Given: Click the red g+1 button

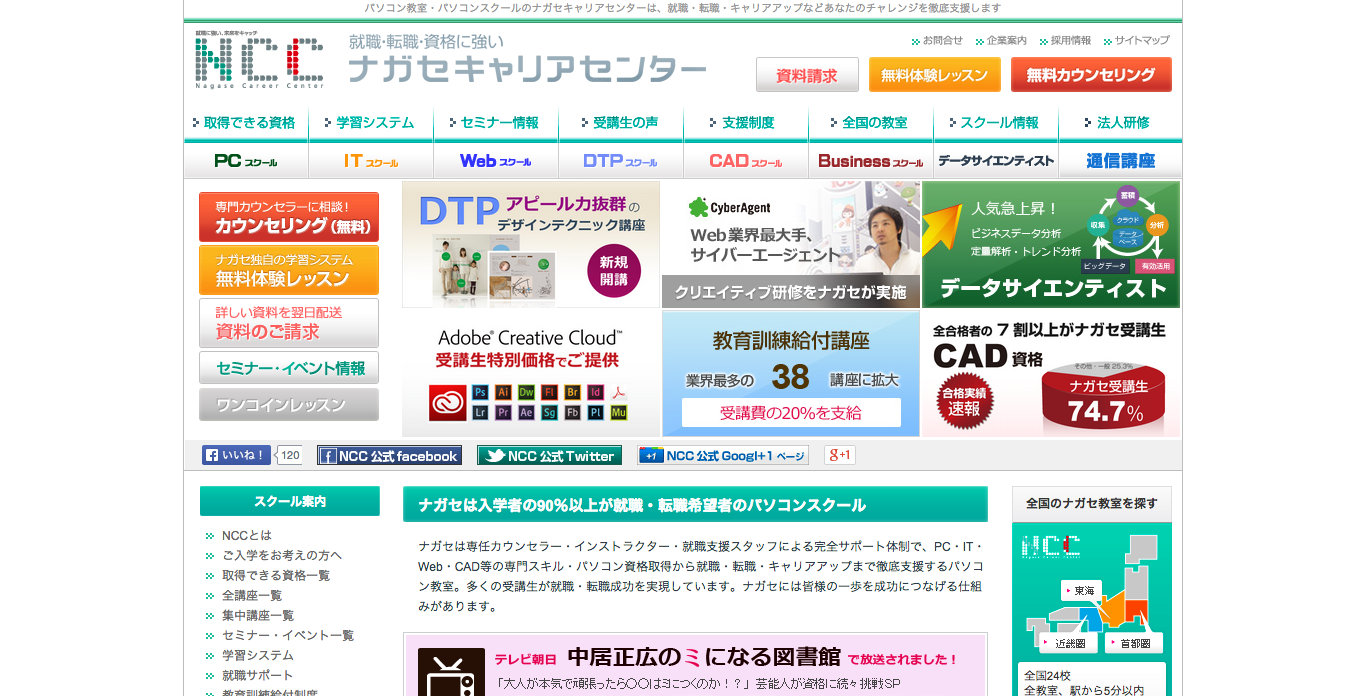Looking at the screenshot, I should [x=840, y=455].
